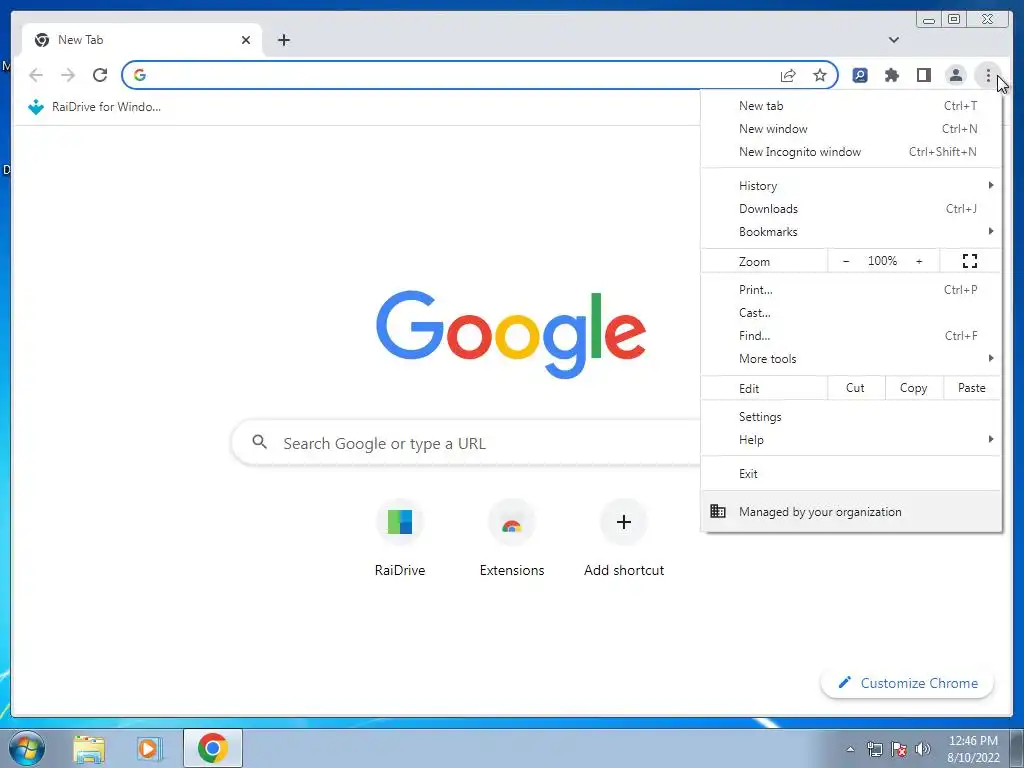1024x768 pixels.
Task: Enter fullscreen with the zoom row icon
Action: 970,261
